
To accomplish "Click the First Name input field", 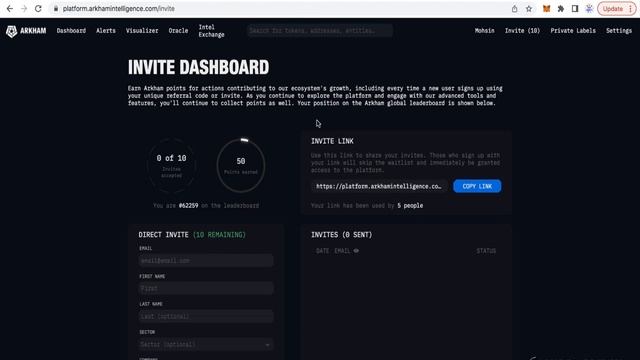I will click(206, 289).
